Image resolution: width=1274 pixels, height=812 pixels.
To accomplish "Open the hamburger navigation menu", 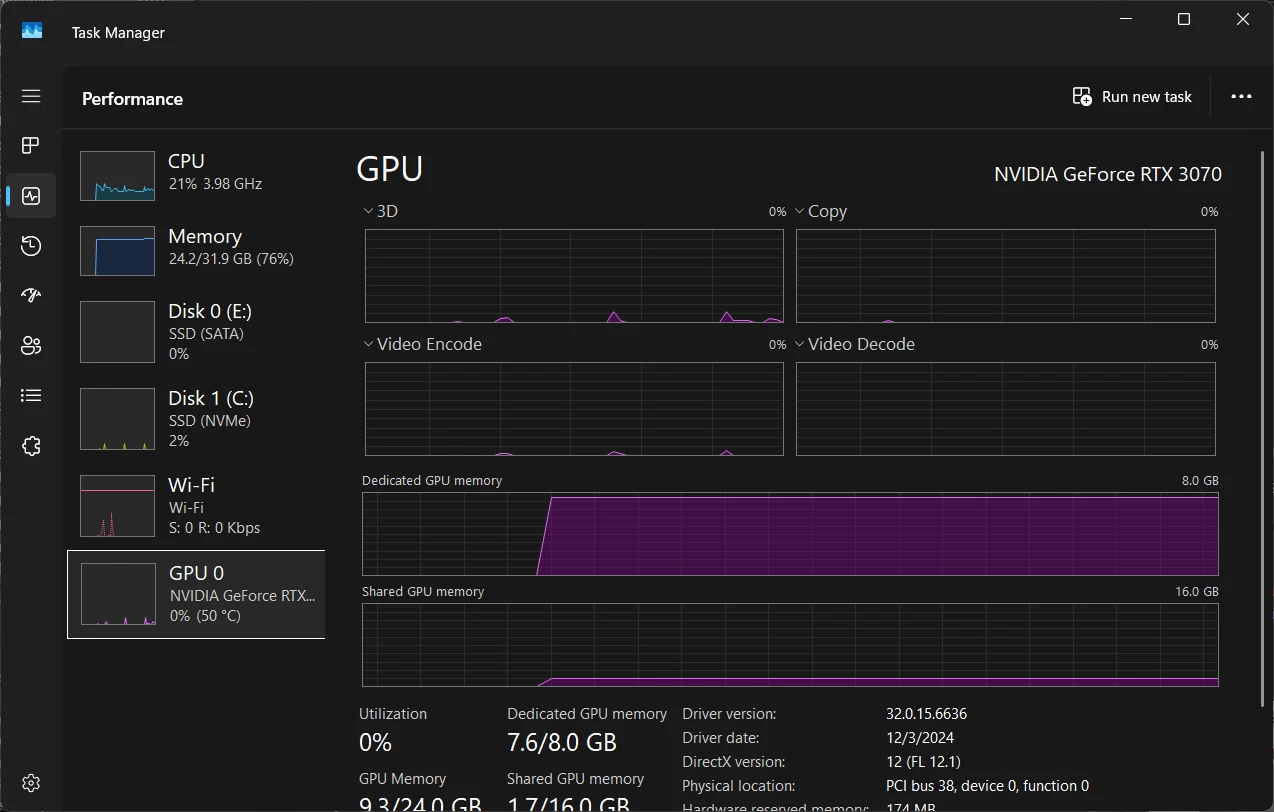I will click(31, 96).
